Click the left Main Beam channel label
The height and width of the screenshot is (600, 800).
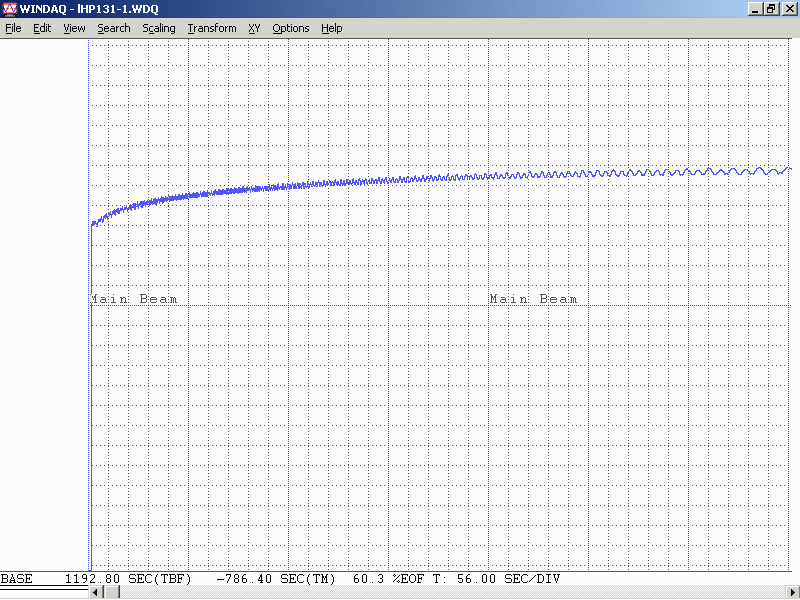pyautogui.click(x=134, y=299)
